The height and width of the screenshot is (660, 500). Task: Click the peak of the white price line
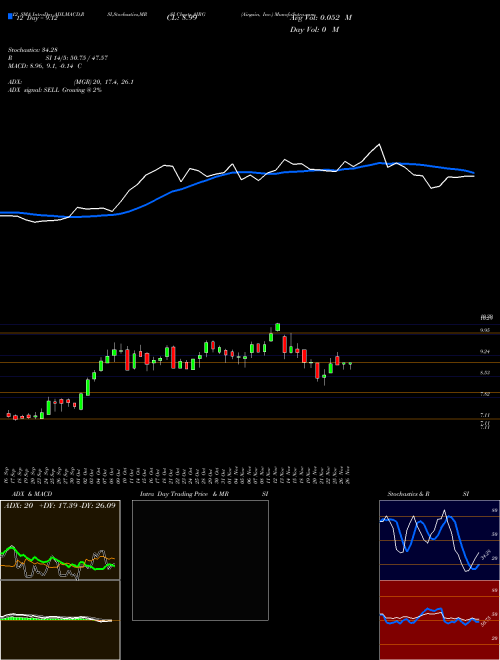click(x=380, y=144)
